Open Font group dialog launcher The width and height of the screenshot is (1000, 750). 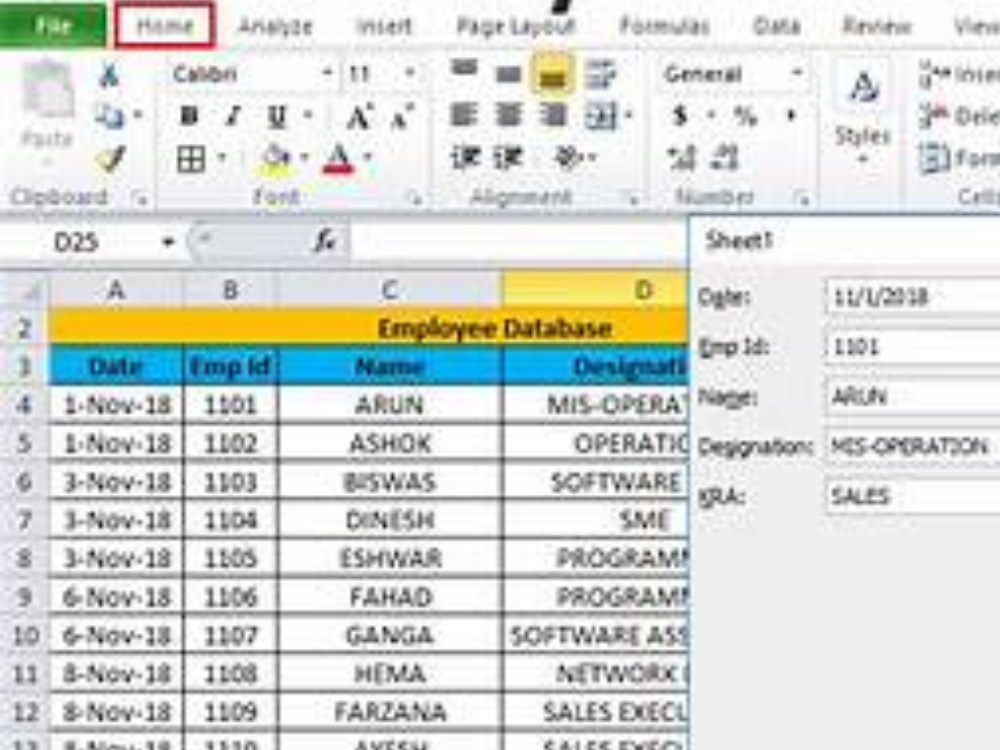(x=415, y=200)
